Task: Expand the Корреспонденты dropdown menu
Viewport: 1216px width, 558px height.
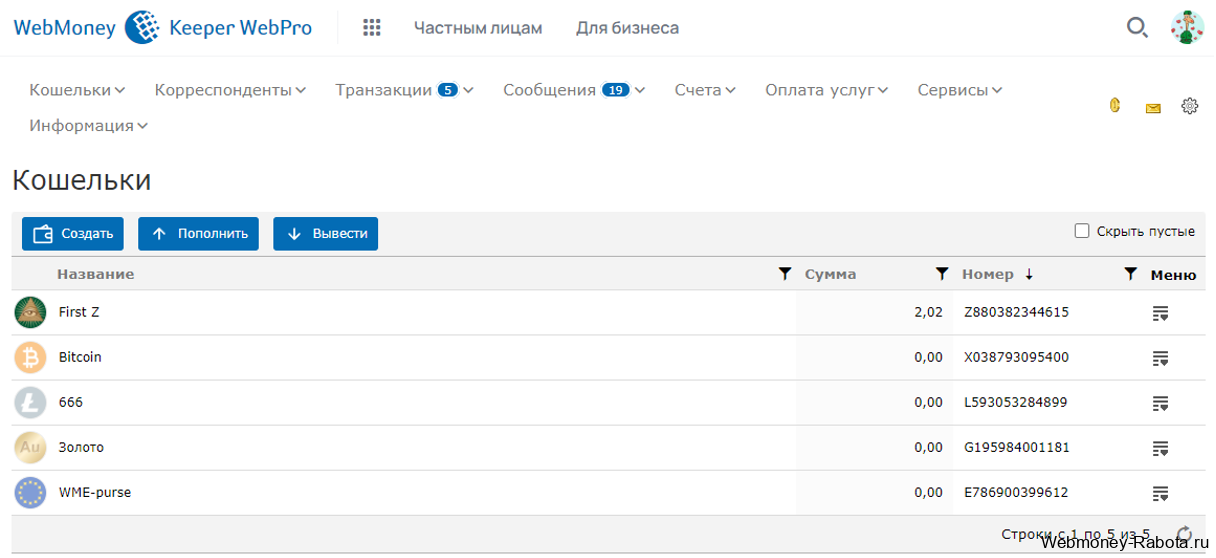Action: (x=230, y=90)
